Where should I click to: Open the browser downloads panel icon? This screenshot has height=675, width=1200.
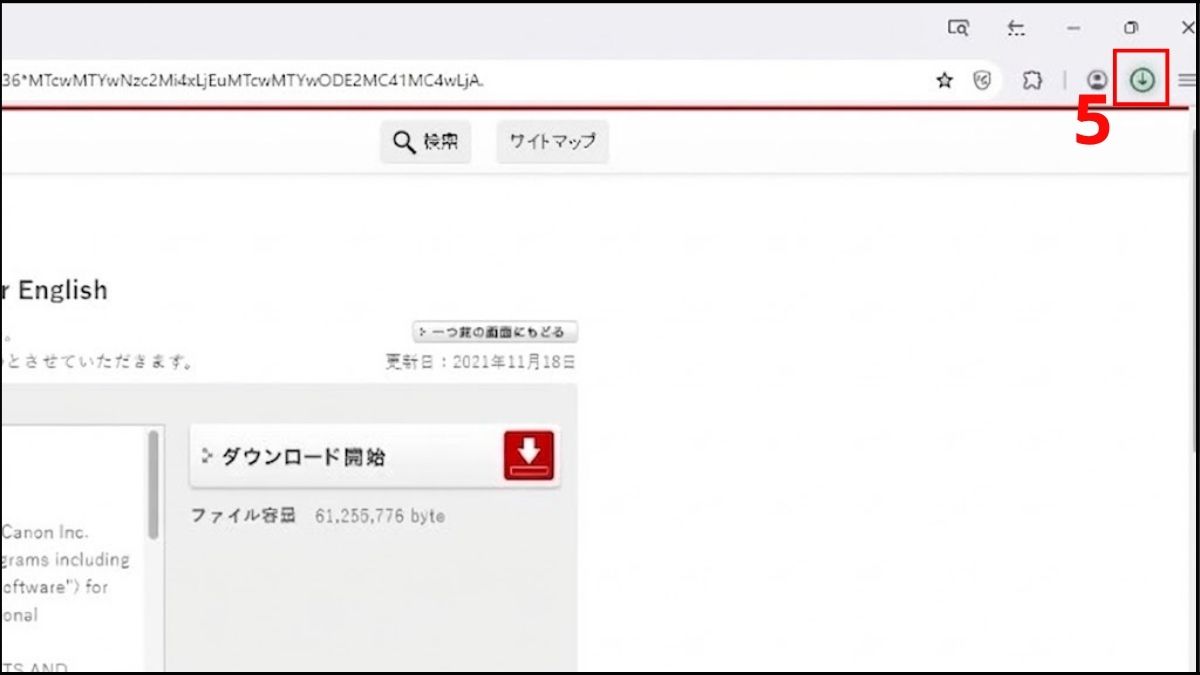(1142, 80)
